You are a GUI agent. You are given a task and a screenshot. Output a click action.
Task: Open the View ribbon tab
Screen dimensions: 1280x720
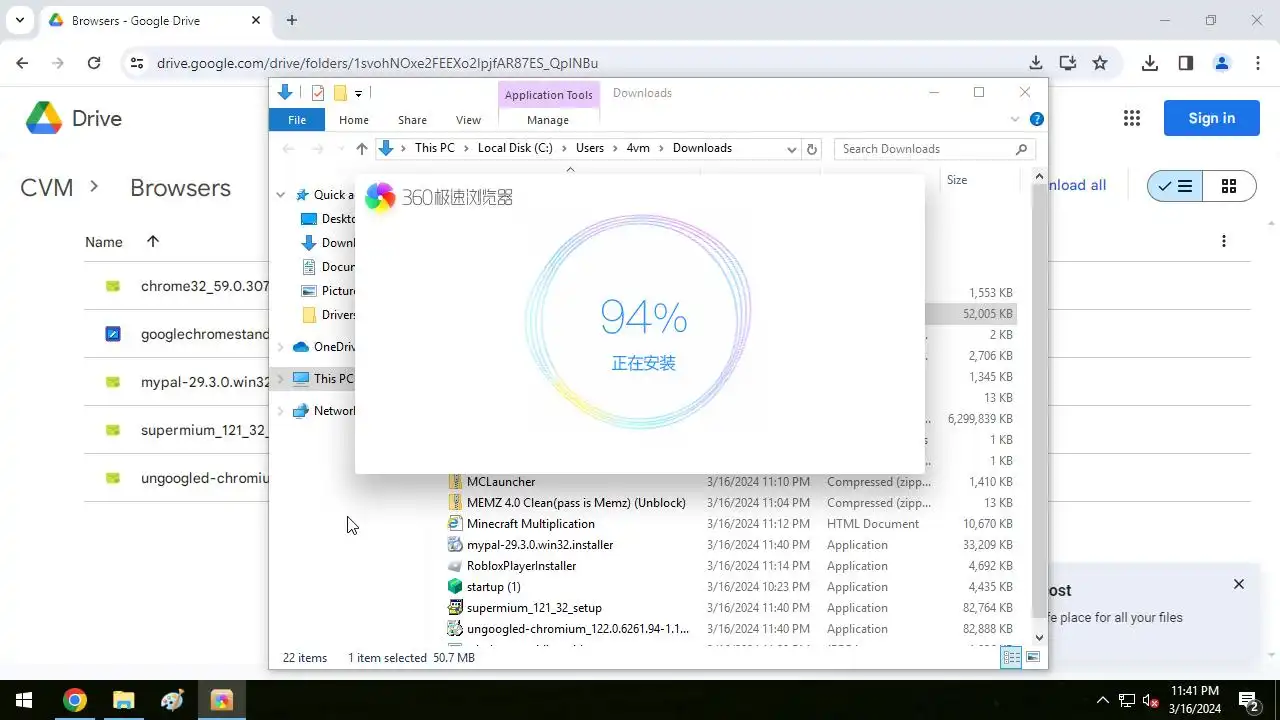point(468,120)
